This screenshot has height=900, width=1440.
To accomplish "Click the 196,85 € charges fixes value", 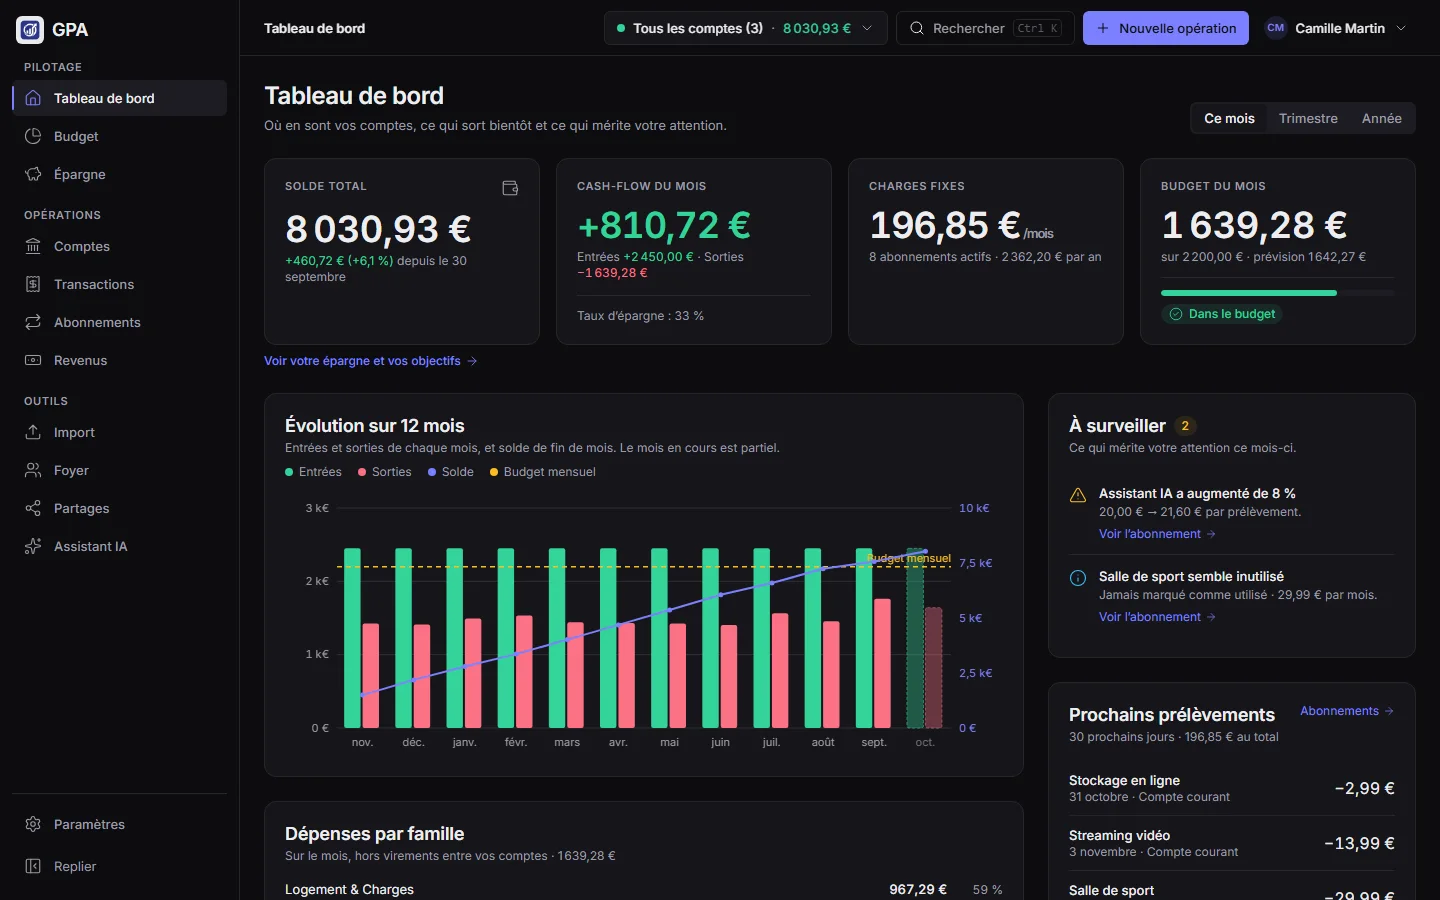I will pos(945,225).
